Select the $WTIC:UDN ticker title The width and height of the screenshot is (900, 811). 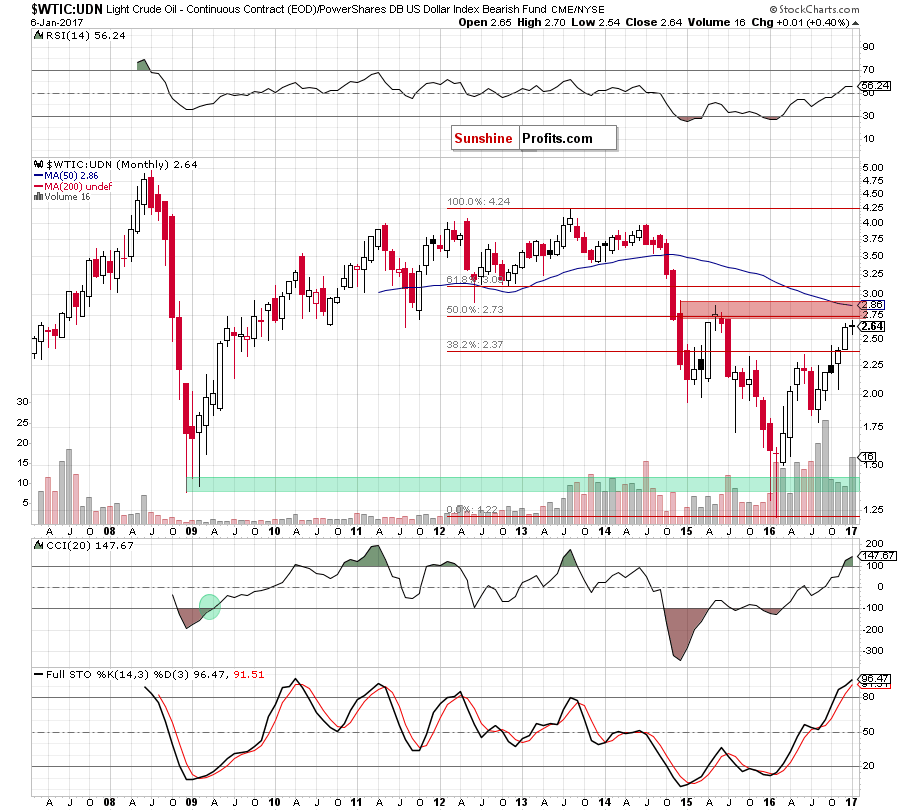pos(67,9)
